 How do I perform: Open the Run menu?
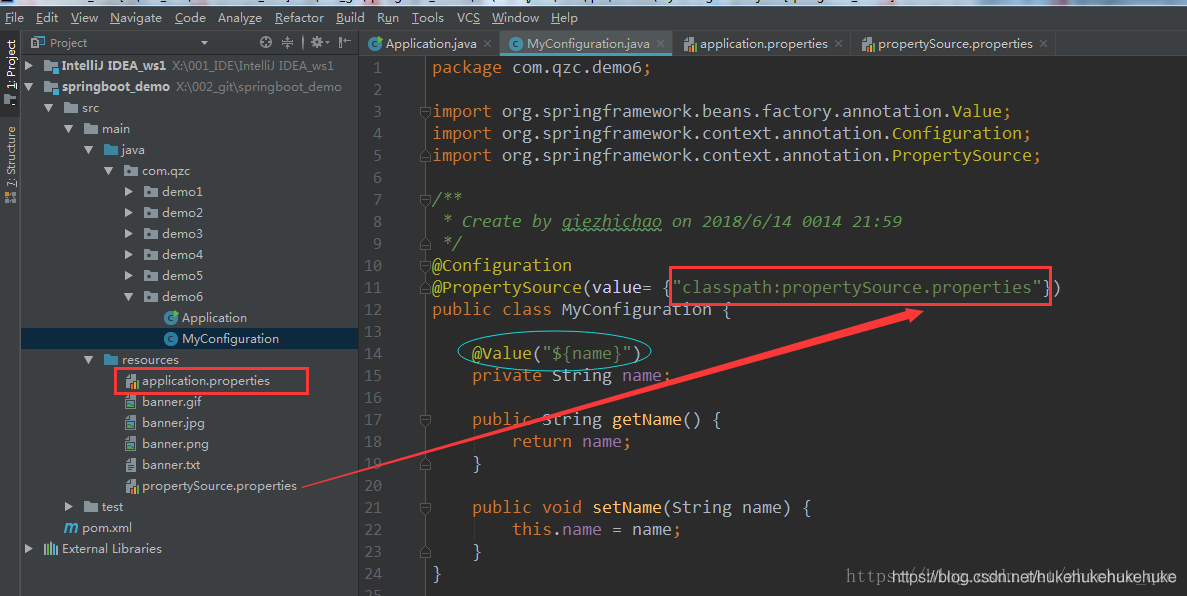tap(388, 17)
